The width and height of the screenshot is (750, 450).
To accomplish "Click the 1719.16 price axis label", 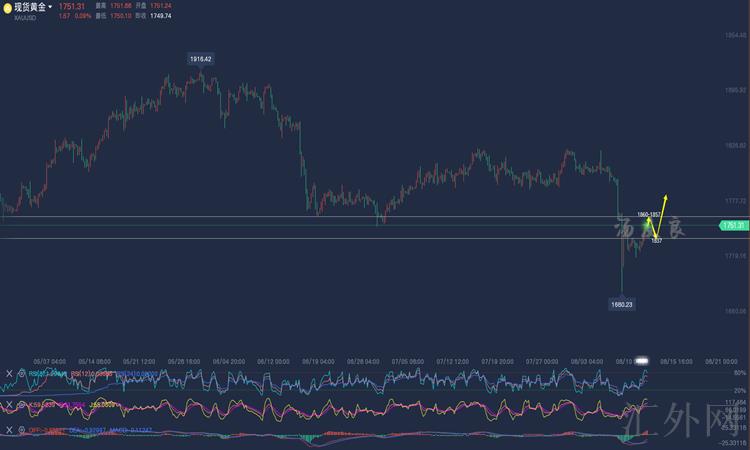I will click(736, 256).
